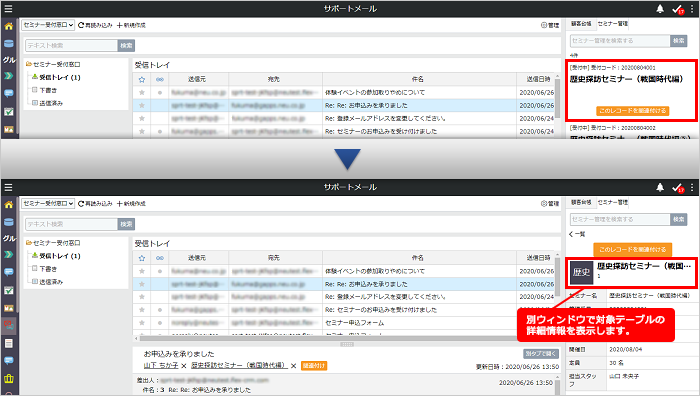Toggle star on highlighted お申込み row, lower screenshot
This screenshot has width=700, height=396.
click(x=142, y=284)
